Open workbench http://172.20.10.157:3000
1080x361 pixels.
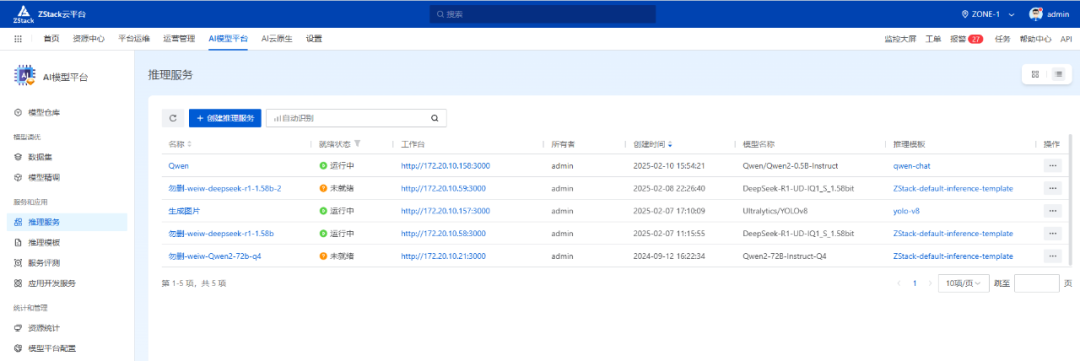(x=445, y=211)
